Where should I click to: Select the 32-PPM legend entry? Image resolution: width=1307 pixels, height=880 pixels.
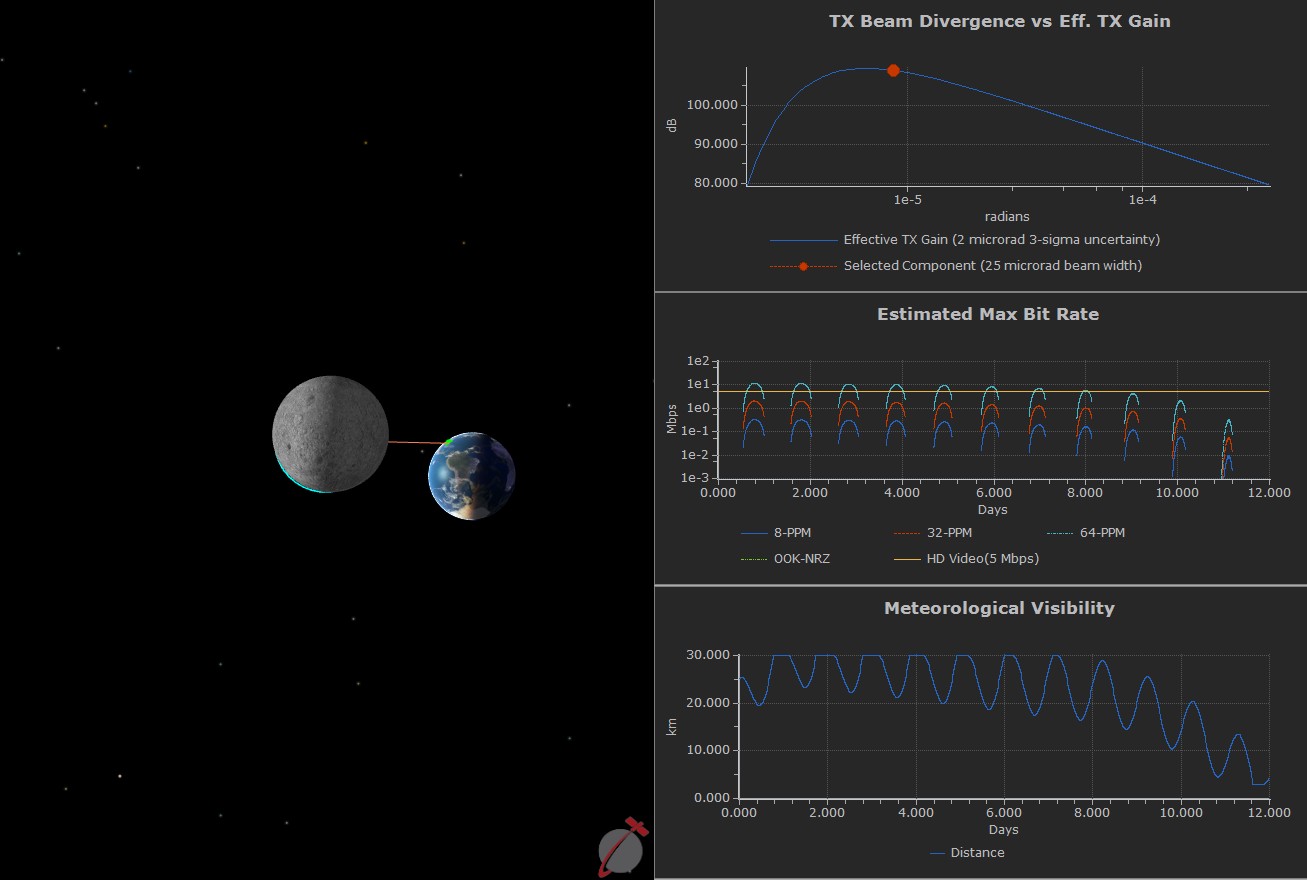949,532
